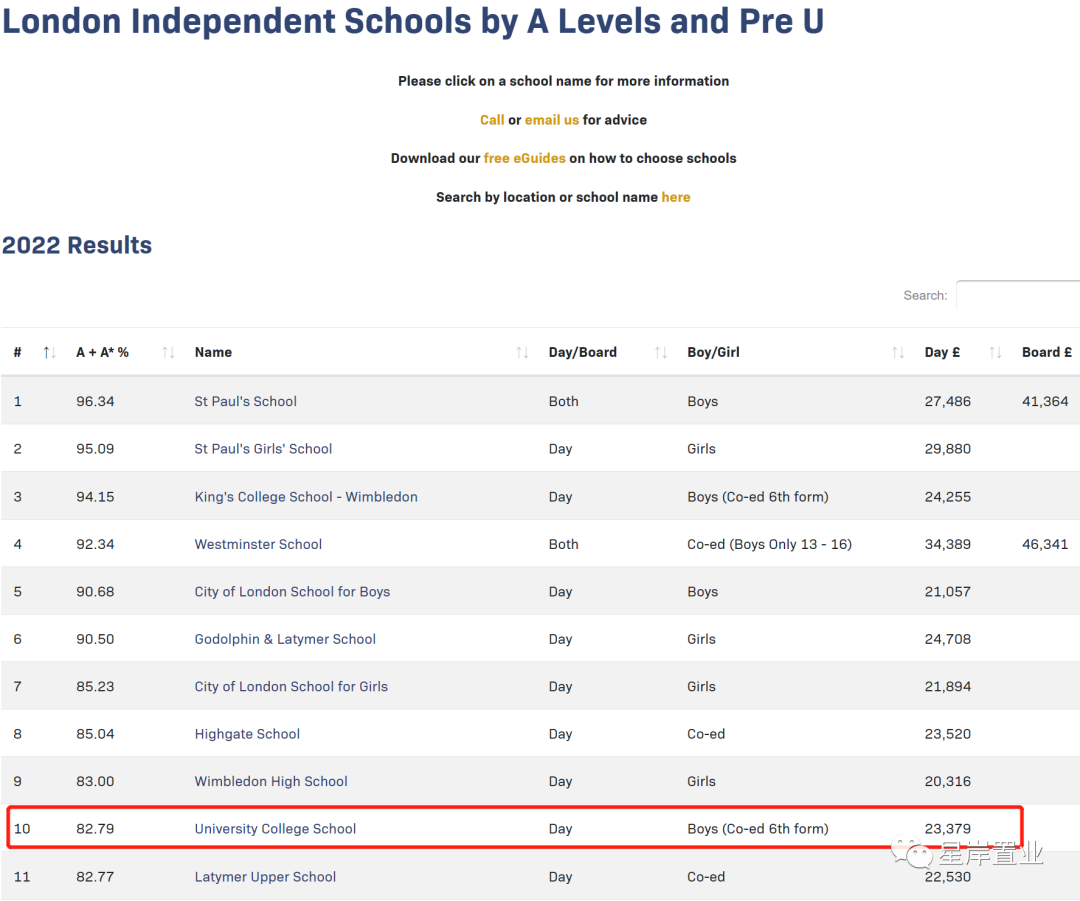Select the 90.68 percentage cell
The height and width of the screenshot is (901, 1080).
coord(95,592)
